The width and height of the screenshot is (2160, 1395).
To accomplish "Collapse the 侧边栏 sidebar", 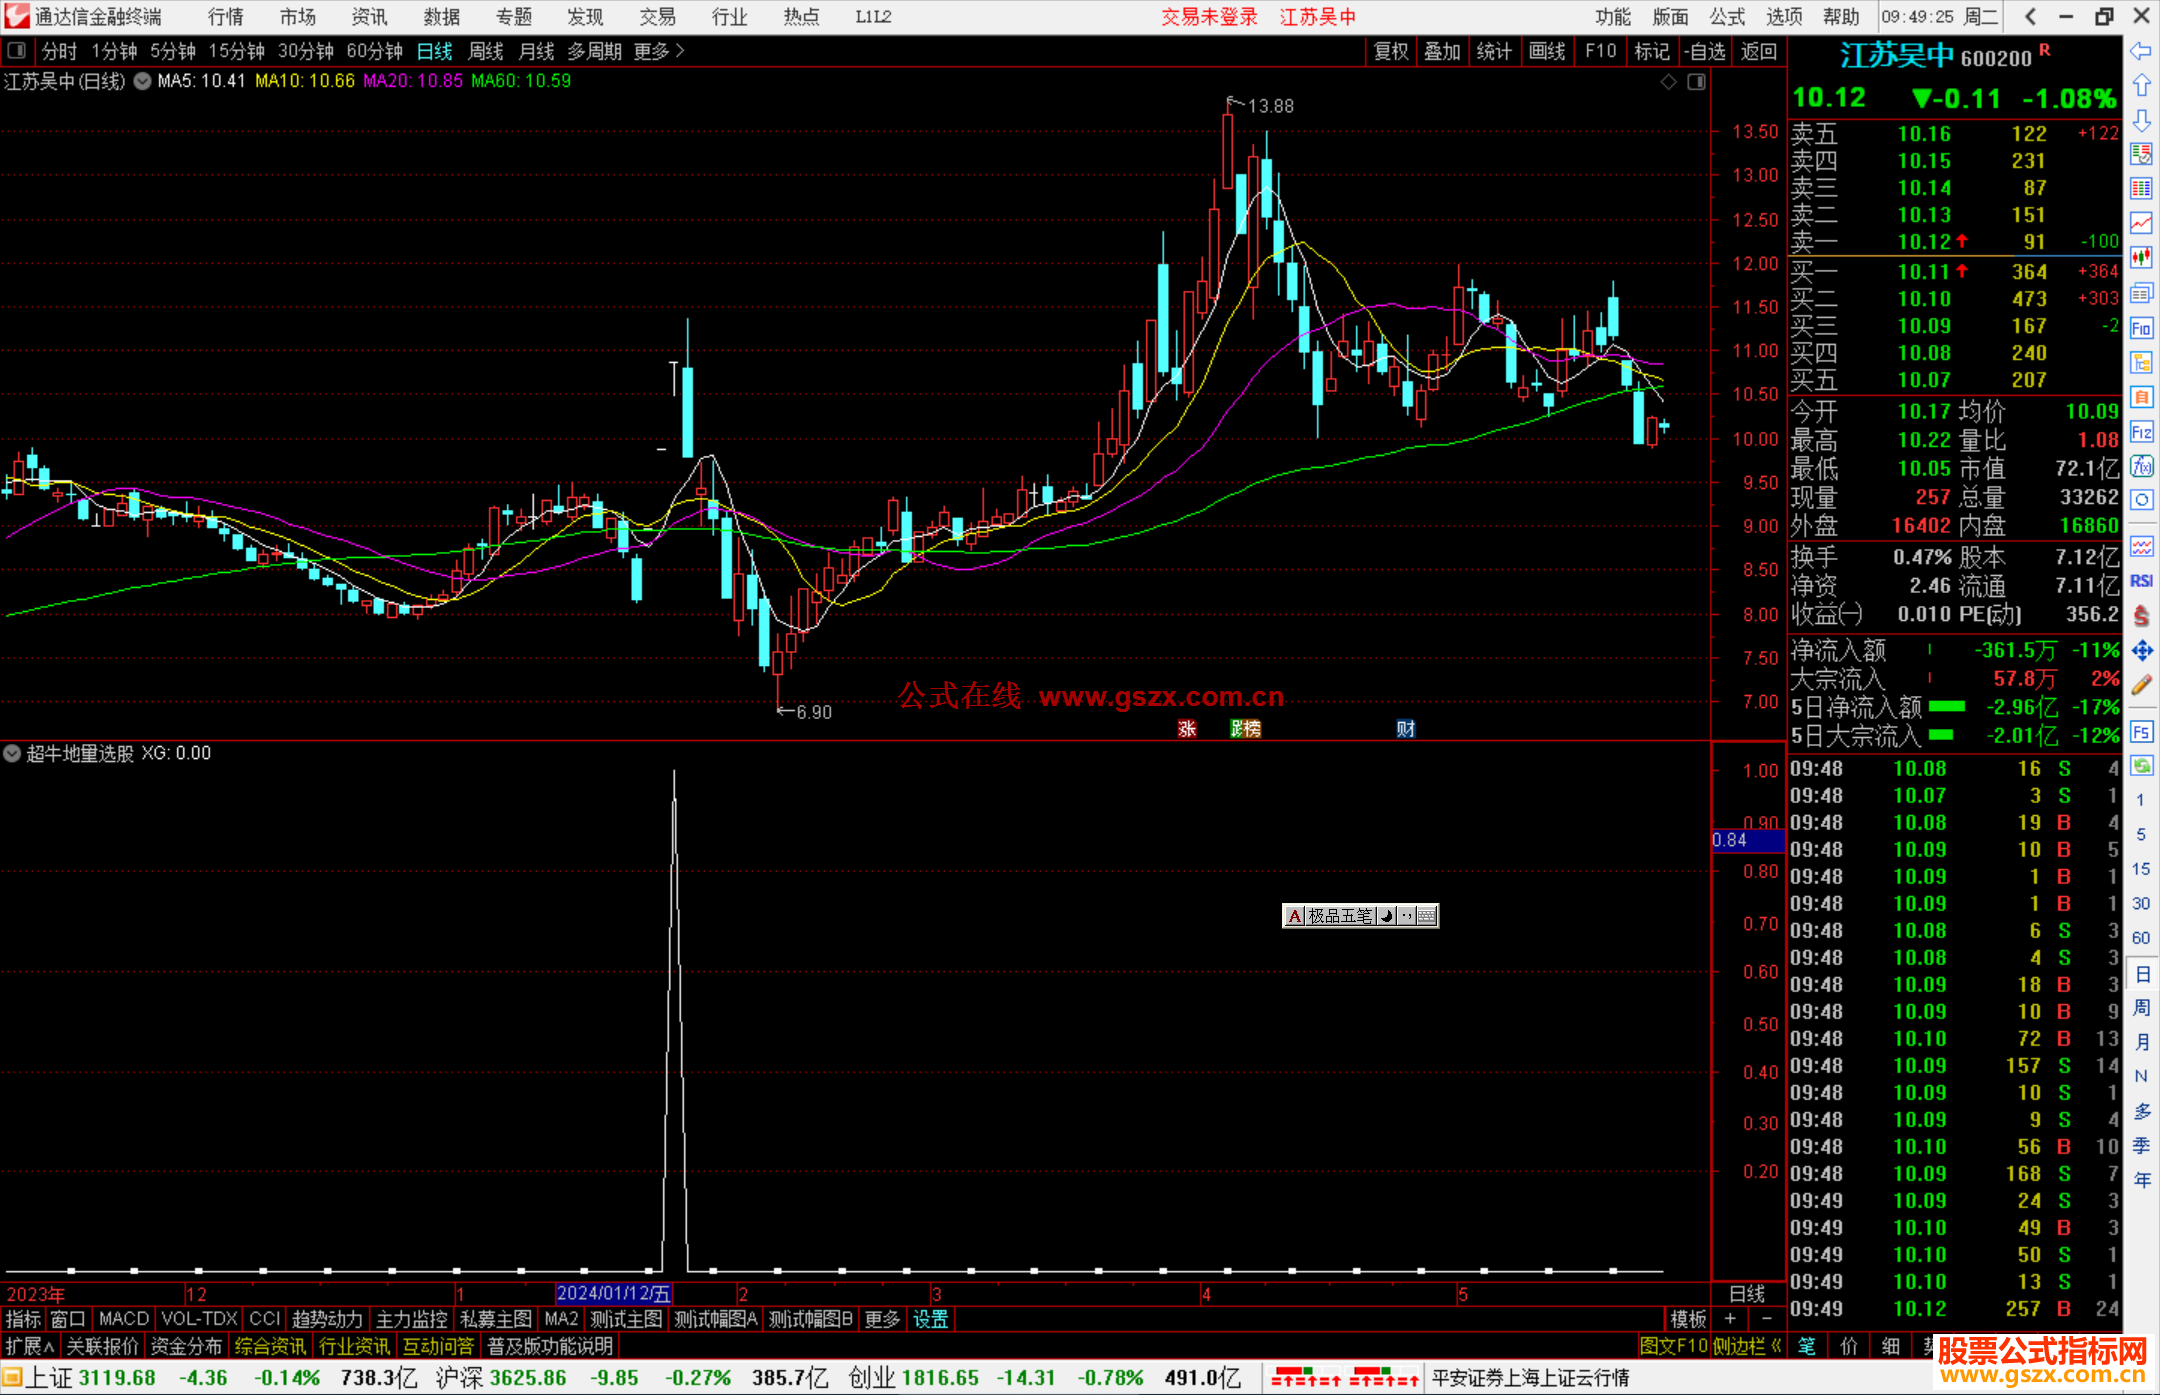I will pyautogui.click(x=1747, y=1346).
